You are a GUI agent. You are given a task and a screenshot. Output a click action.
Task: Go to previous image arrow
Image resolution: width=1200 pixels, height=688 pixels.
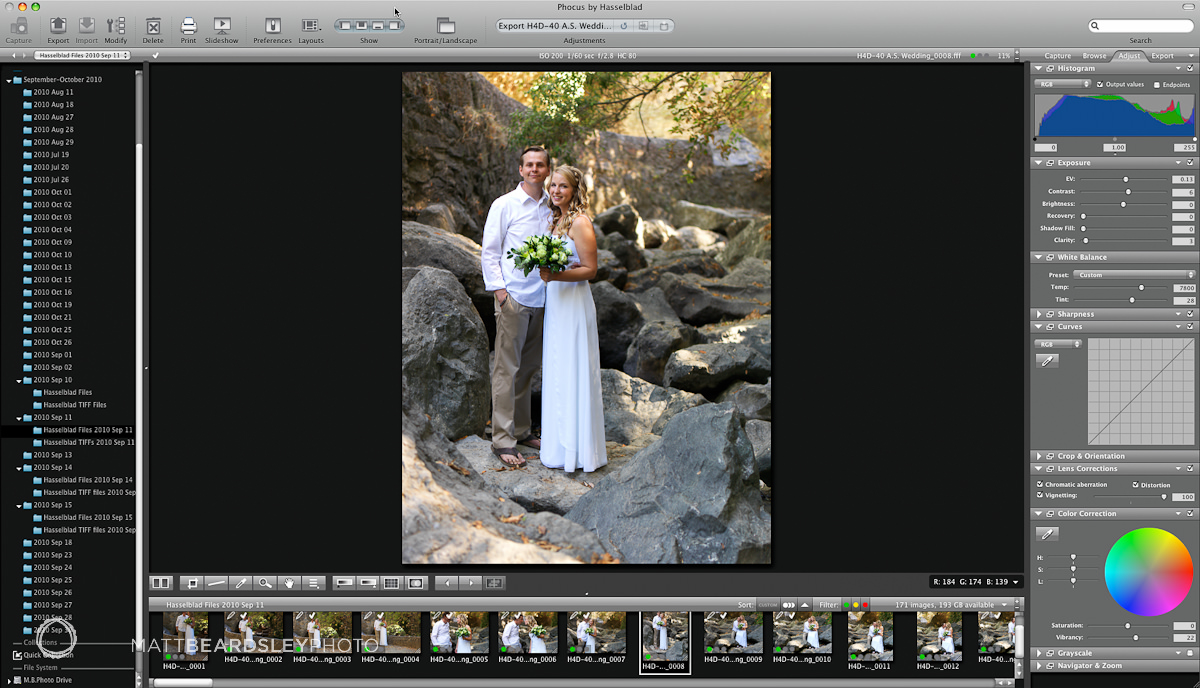(448, 582)
